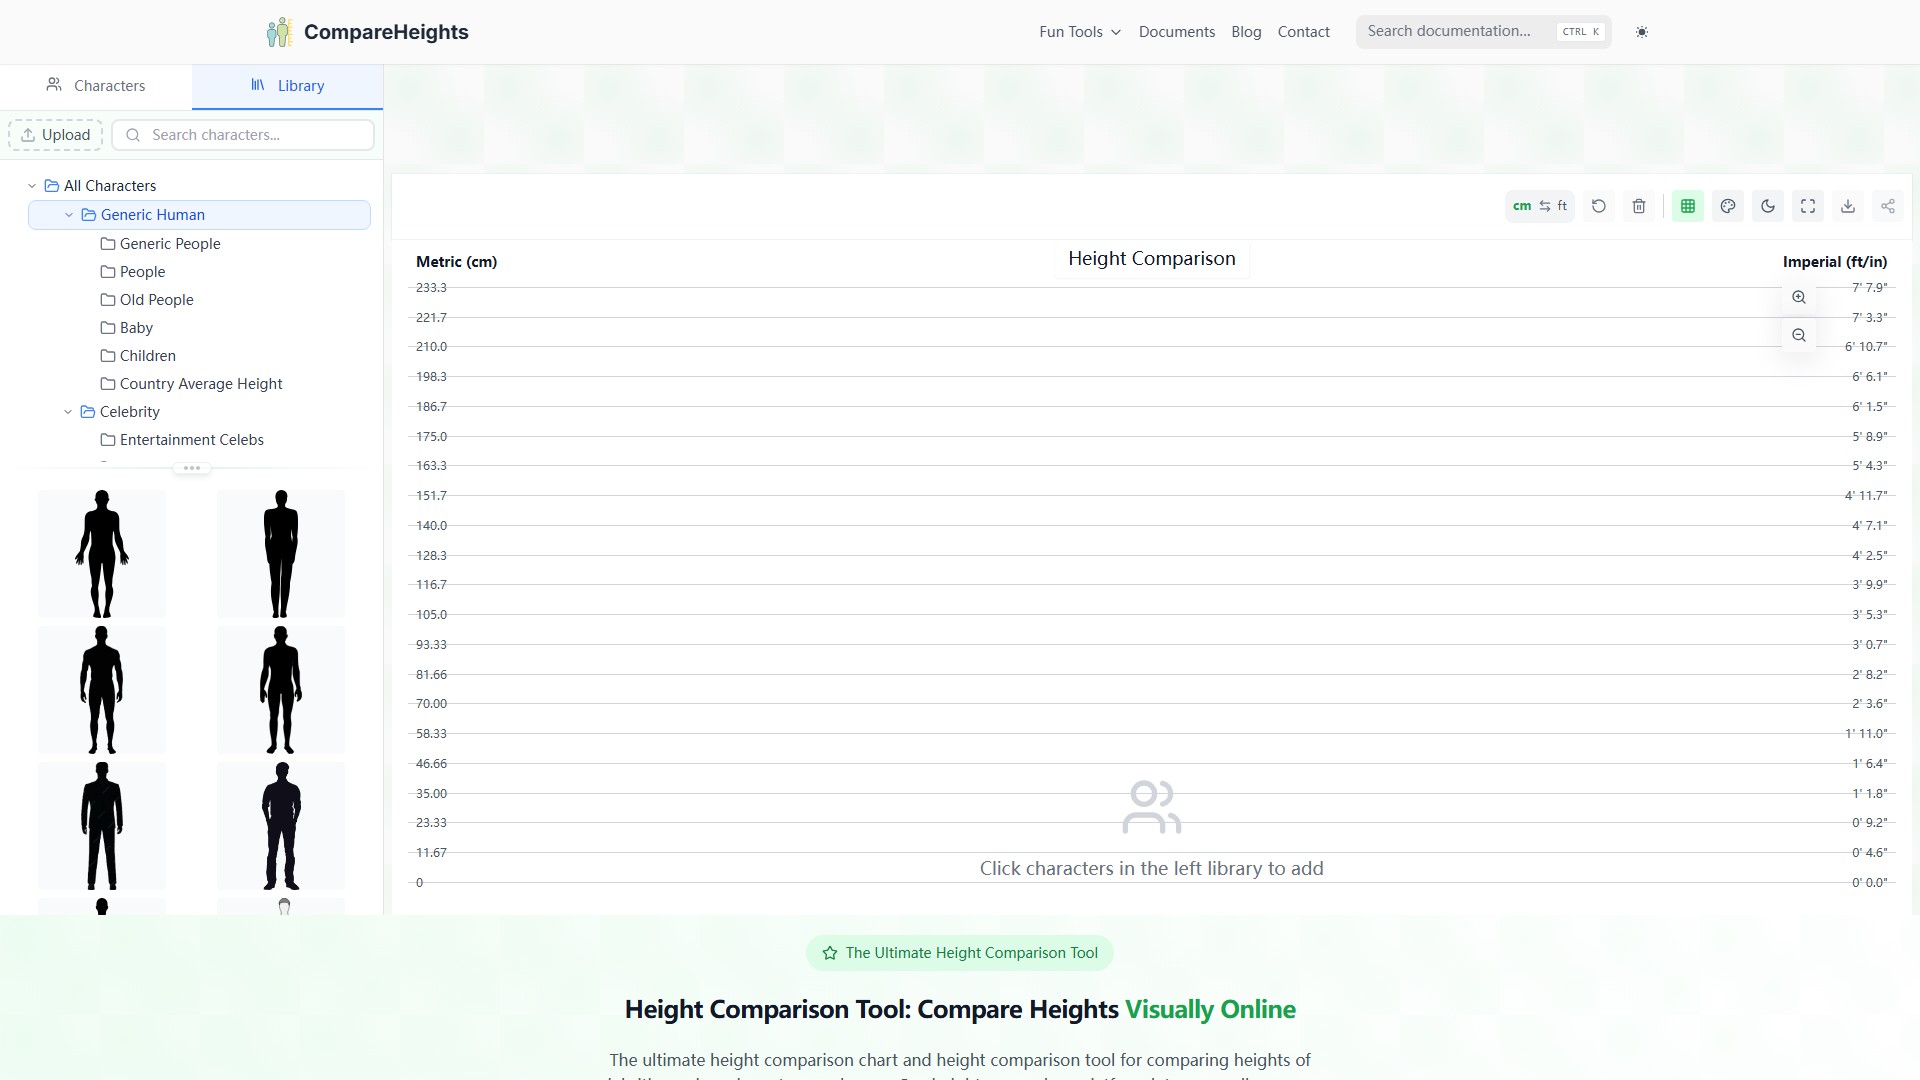Toggle the grid lines button
This screenshot has height=1080, width=1920.
pos(1687,206)
